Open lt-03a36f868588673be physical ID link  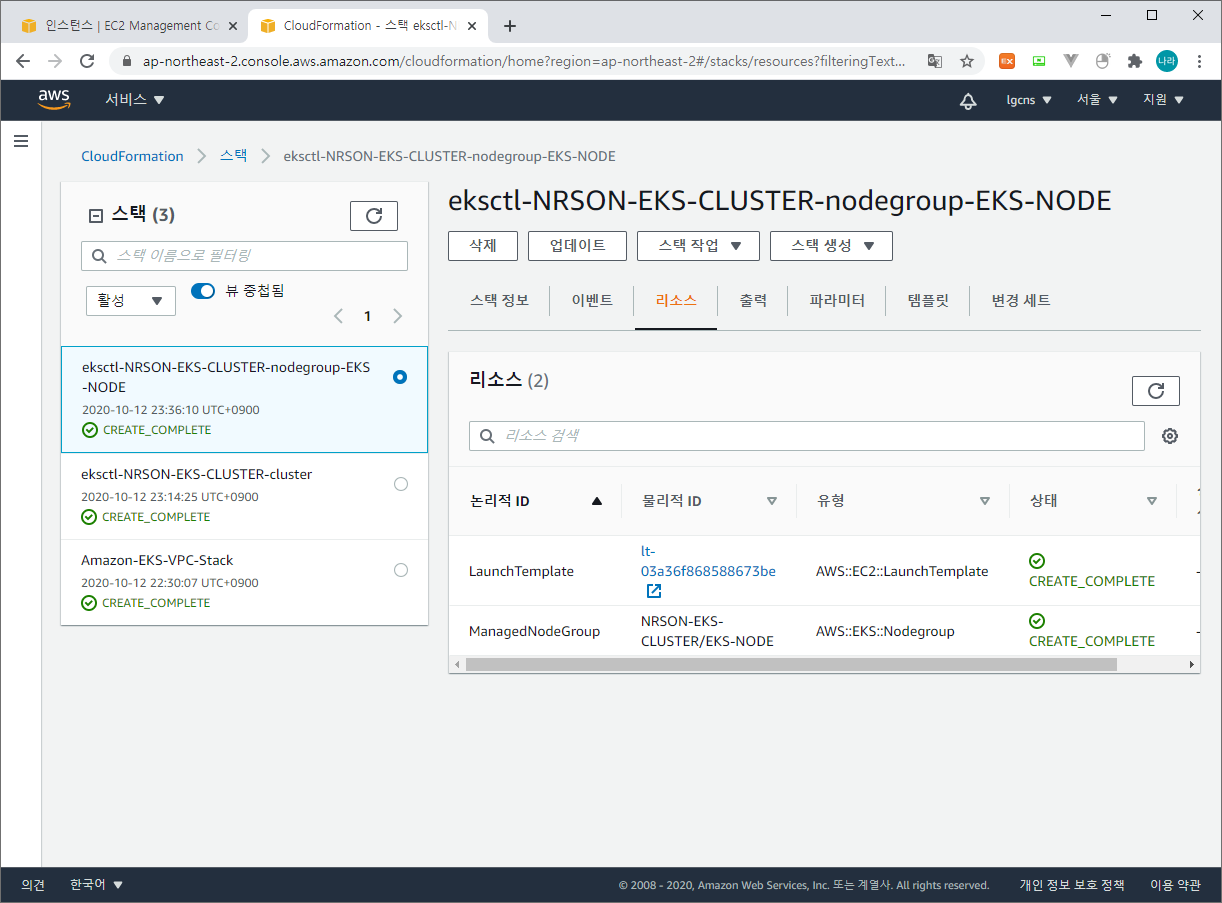708,561
